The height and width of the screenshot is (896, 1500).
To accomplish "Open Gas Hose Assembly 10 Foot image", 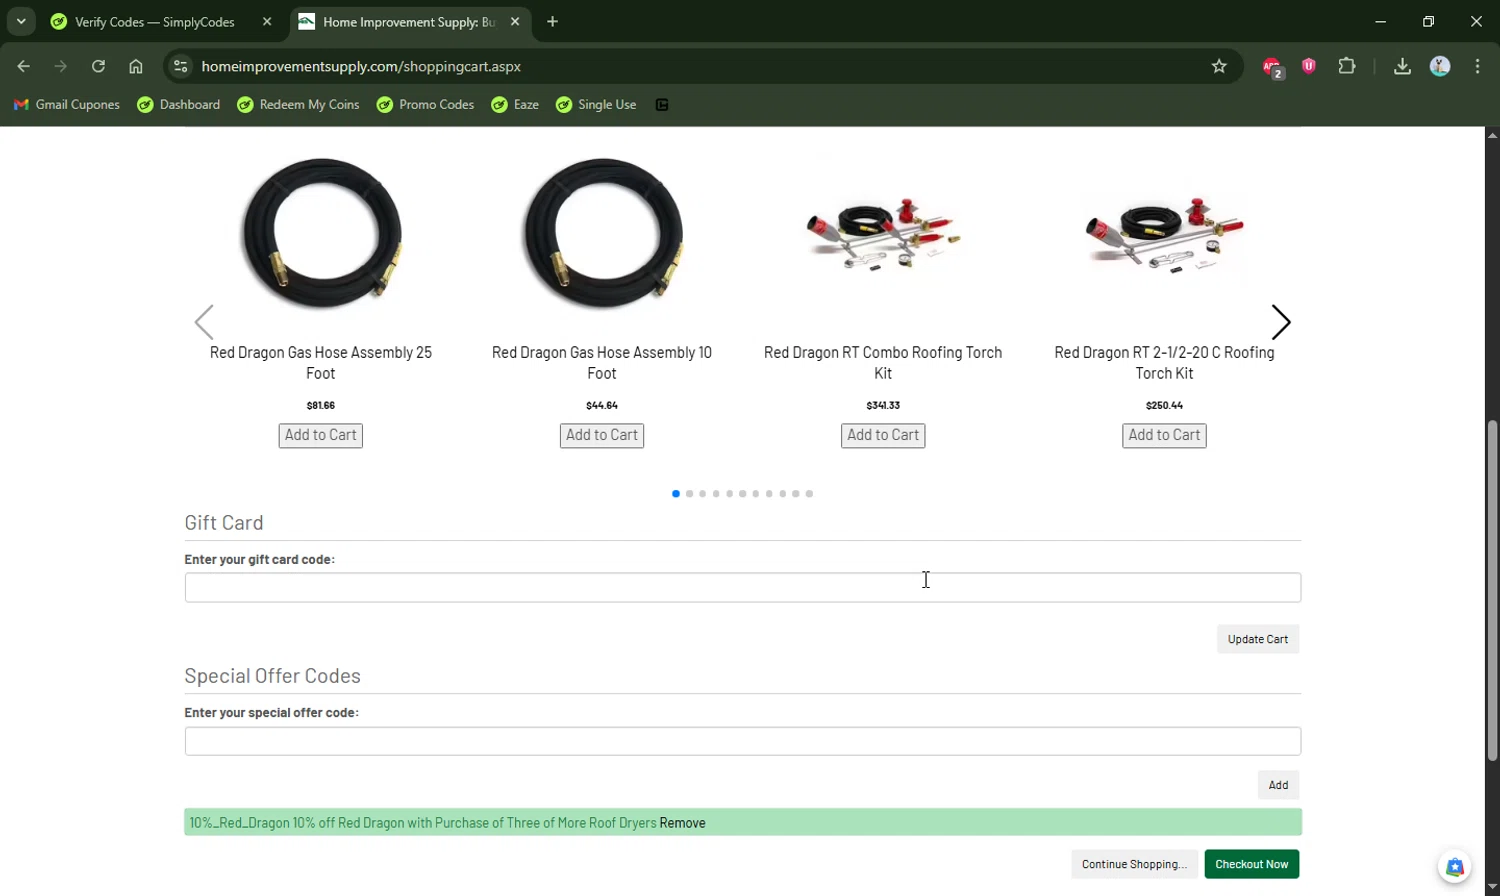I will (602, 235).
